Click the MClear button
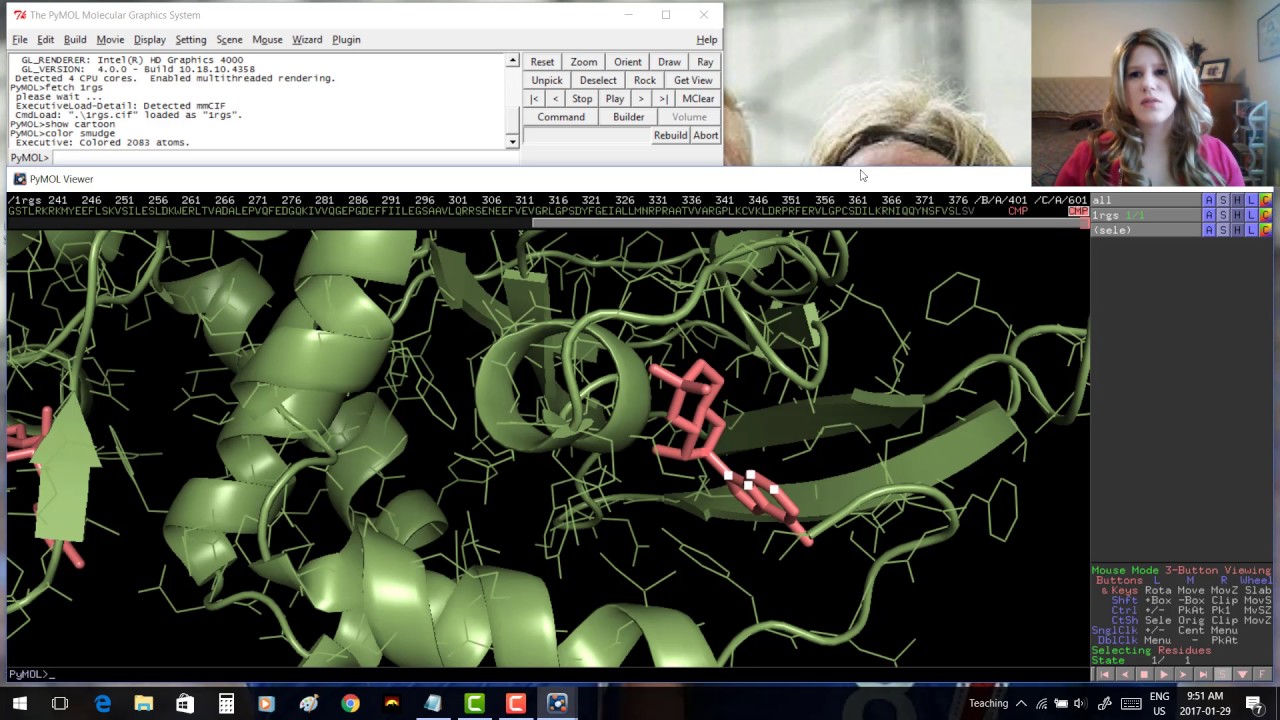The image size is (1280, 720). (x=698, y=99)
